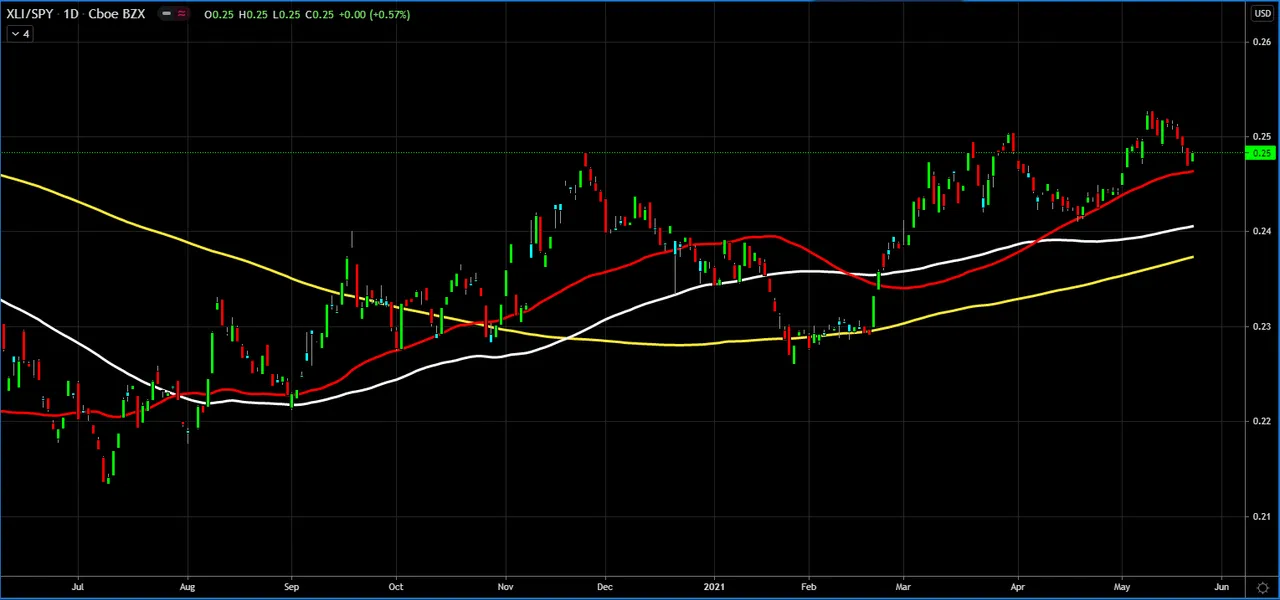Click the Sep label on time axis
Screen dimensions: 1280x600
(291, 588)
